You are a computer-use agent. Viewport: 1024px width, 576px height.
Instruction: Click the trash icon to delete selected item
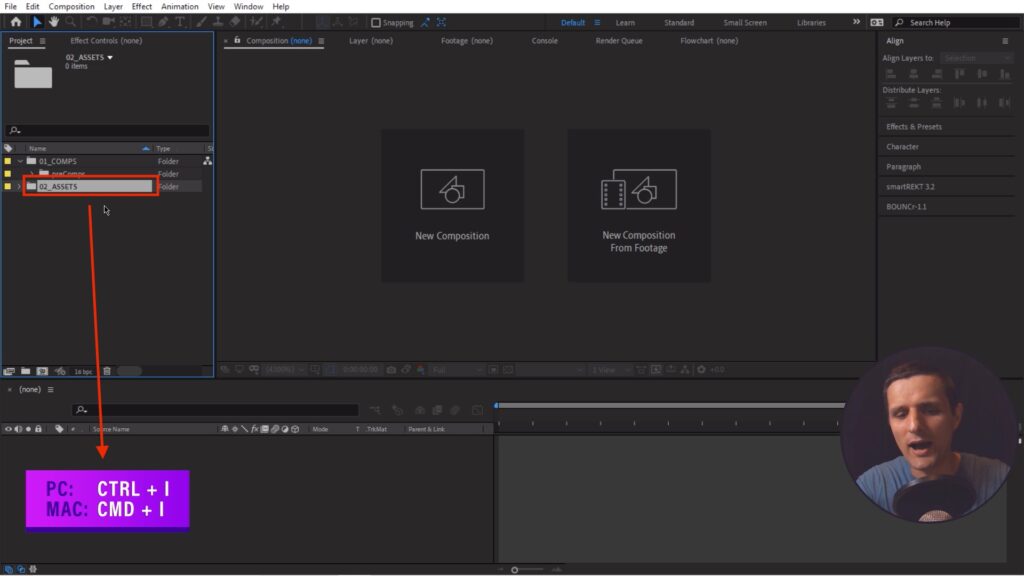pos(107,370)
